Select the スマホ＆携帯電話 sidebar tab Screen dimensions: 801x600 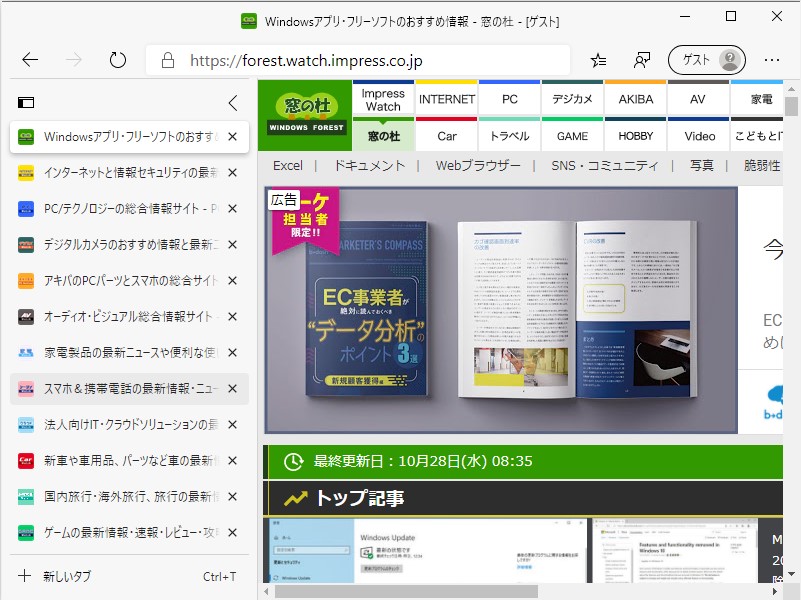click(x=130, y=388)
